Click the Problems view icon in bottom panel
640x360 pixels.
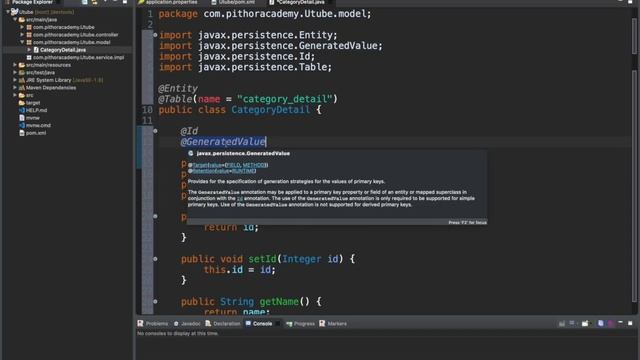click(140, 323)
